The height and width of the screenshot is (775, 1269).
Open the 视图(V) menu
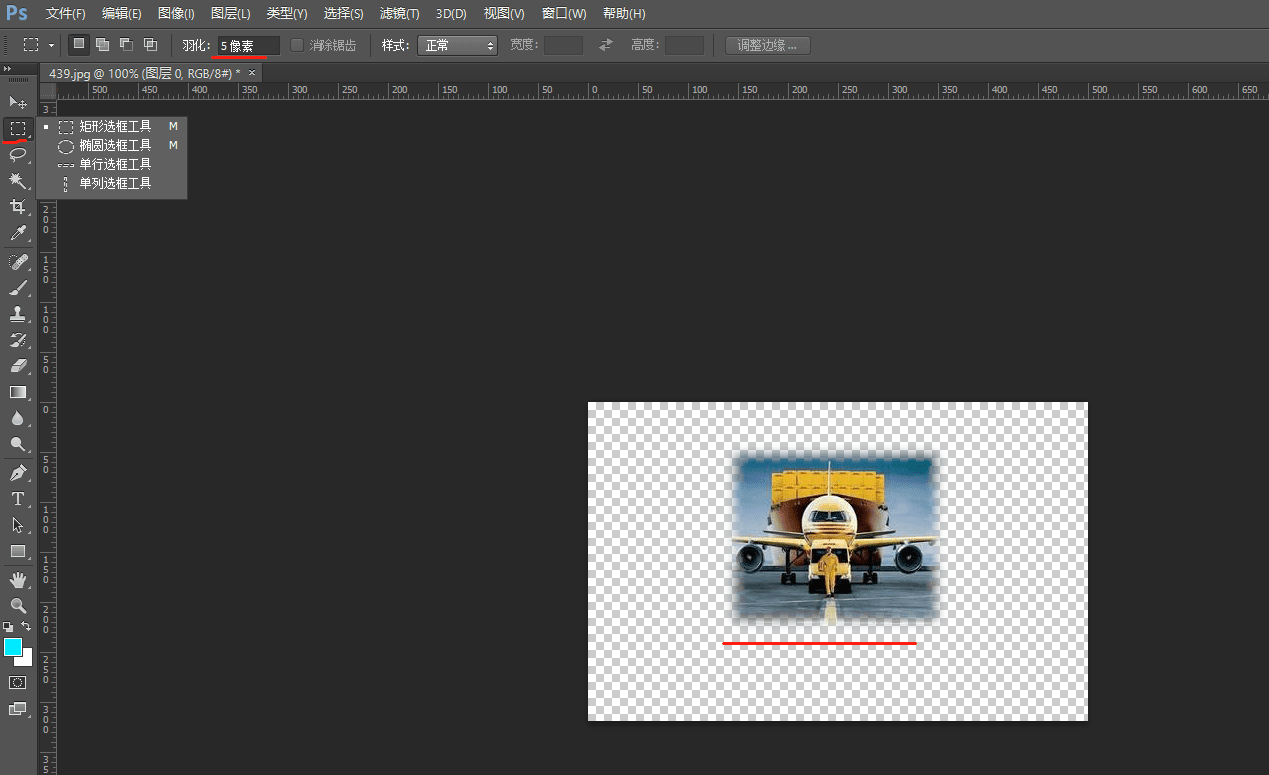(504, 14)
